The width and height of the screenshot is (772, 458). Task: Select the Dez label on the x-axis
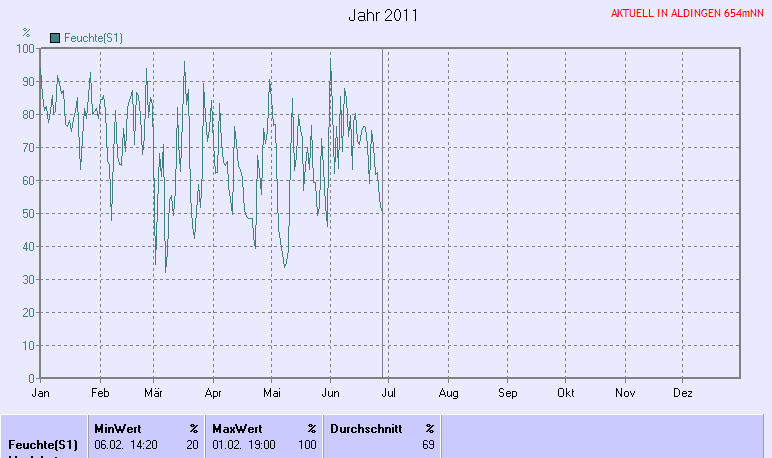684,394
